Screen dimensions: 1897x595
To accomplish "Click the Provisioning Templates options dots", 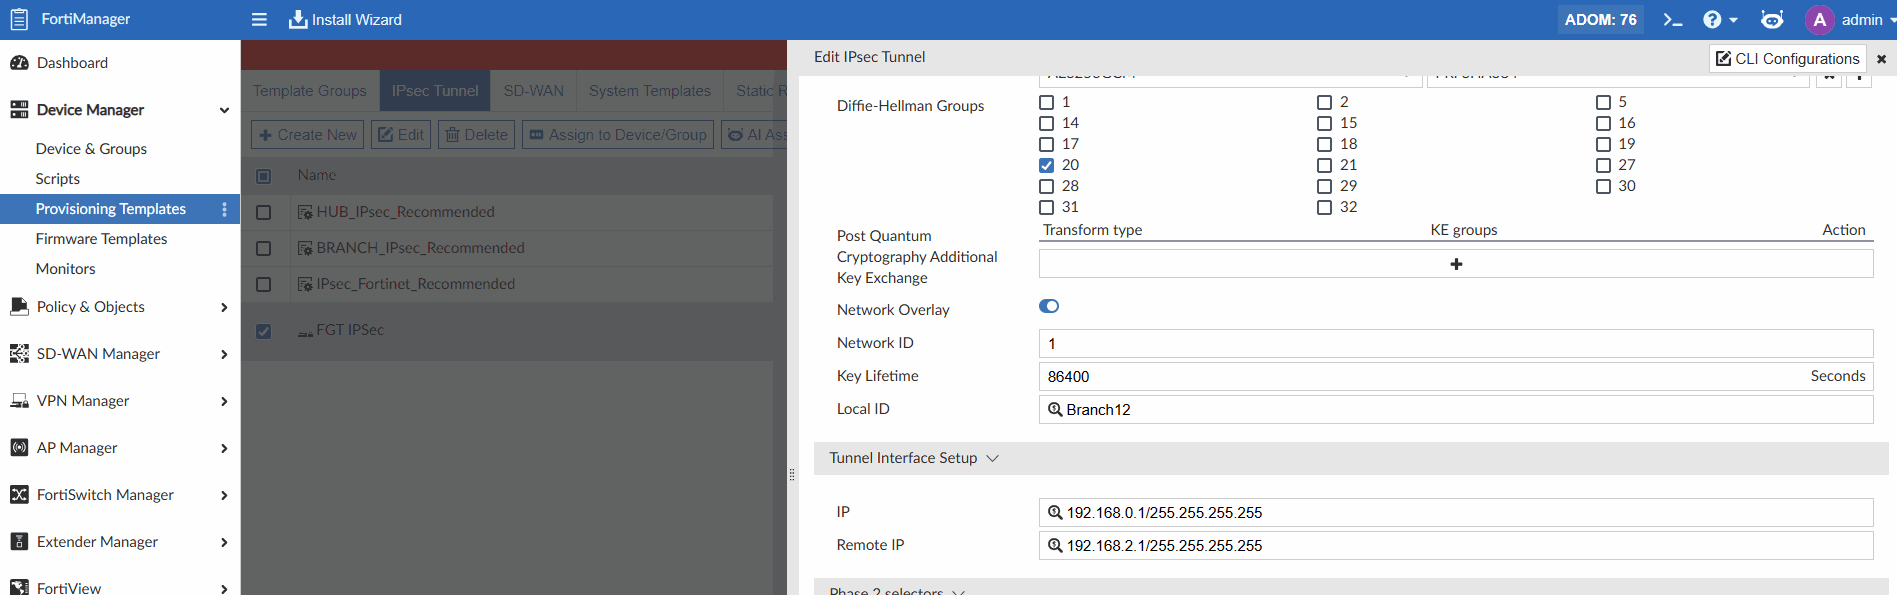I will point(224,209).
